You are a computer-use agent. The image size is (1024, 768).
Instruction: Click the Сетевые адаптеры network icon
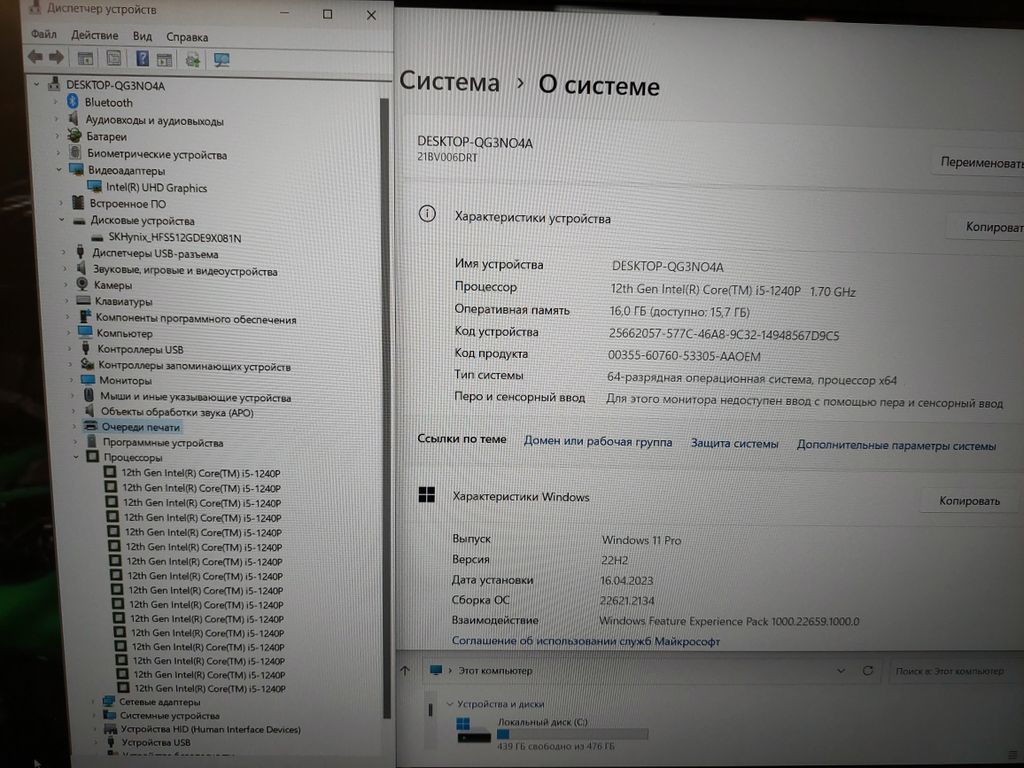coord(108,701)
